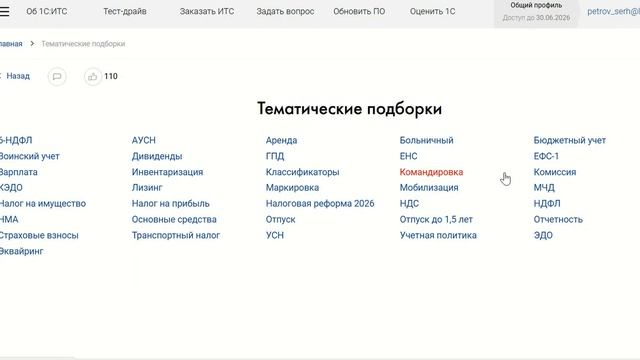The height and width of the screenshot is (360, 640).
Task: Open the ЭДО topic
Action: point(543,235)
